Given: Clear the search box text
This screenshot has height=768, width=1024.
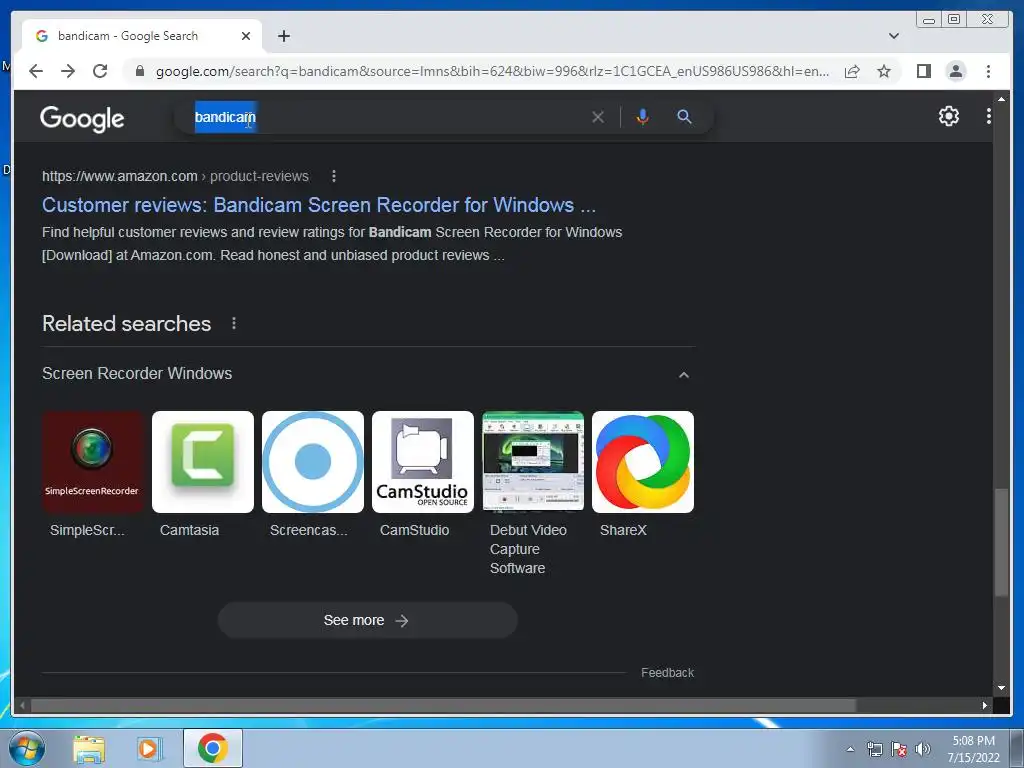Looking at the screenshot, I should tap(598, 117).
